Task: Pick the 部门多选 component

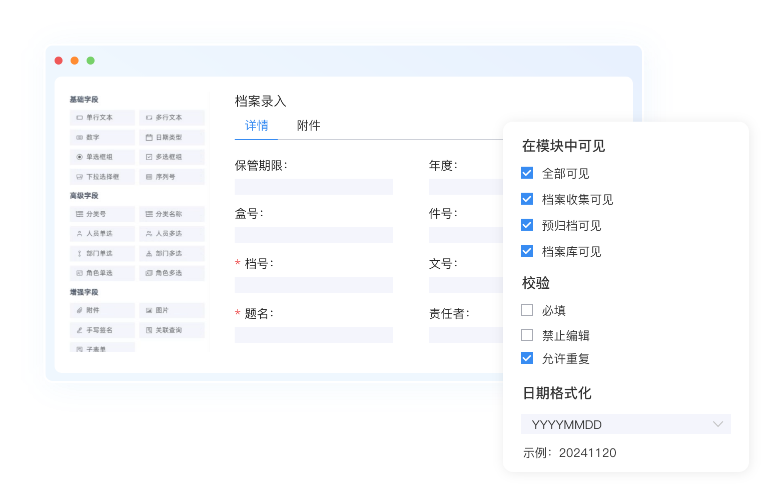Action: 171,253
